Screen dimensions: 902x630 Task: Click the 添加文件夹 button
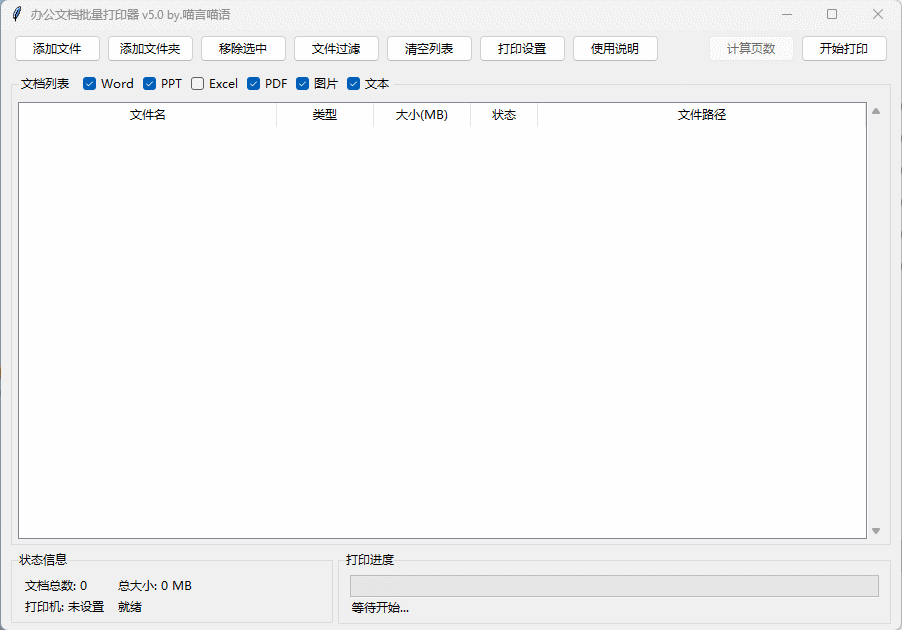point(150,49)
